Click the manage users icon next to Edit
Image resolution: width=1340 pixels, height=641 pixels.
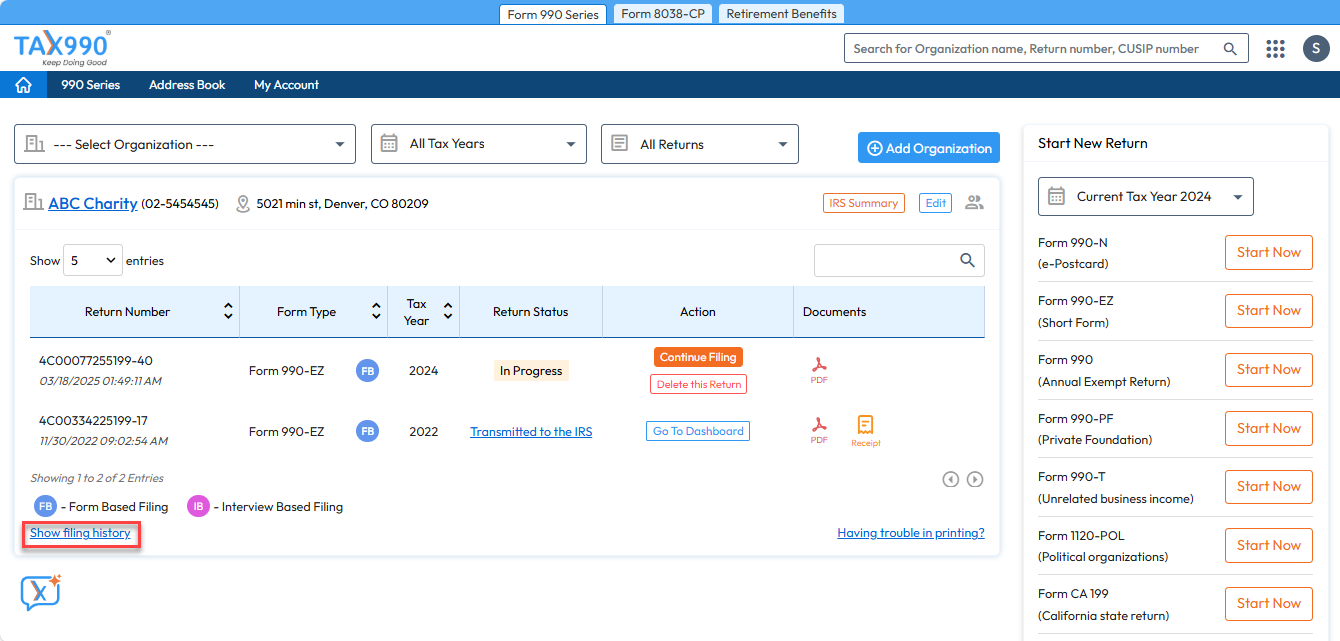click(974, 203)
